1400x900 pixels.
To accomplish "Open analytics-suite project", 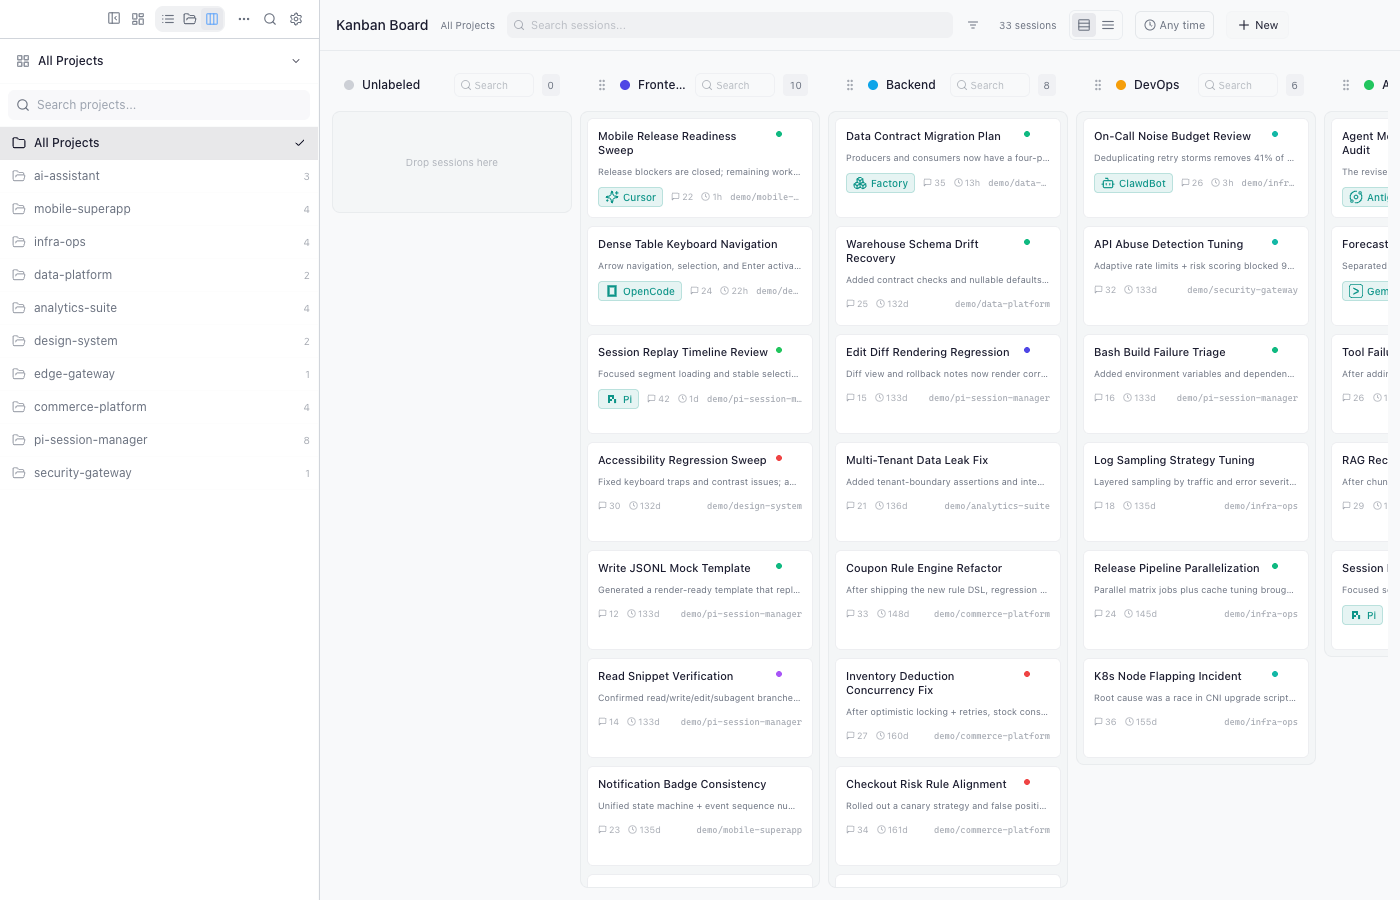I will coord(159,308).
